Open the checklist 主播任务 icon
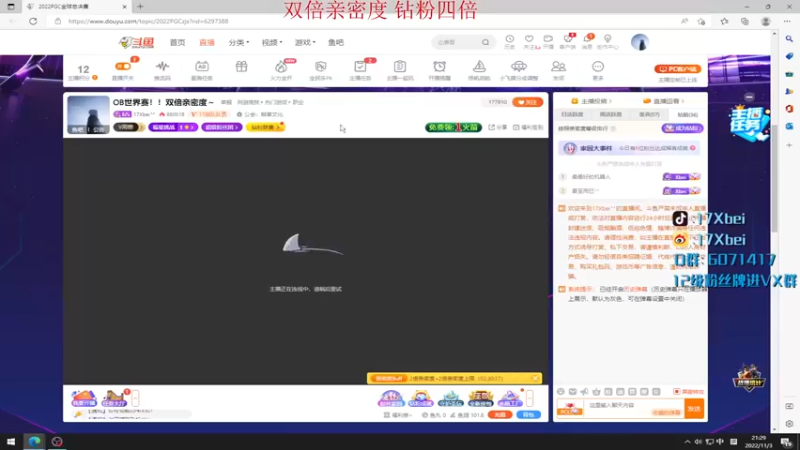Image resolution: width=800 pixels, height=450 pixels. pyautogui.click(x=360, y=66)
